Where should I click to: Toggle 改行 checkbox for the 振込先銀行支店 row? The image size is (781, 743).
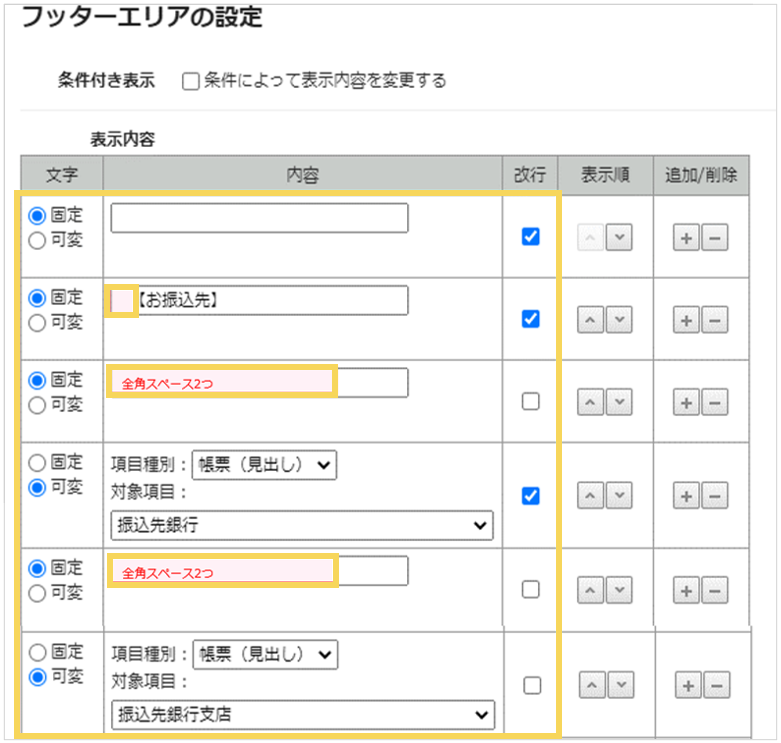pos(531,685)
